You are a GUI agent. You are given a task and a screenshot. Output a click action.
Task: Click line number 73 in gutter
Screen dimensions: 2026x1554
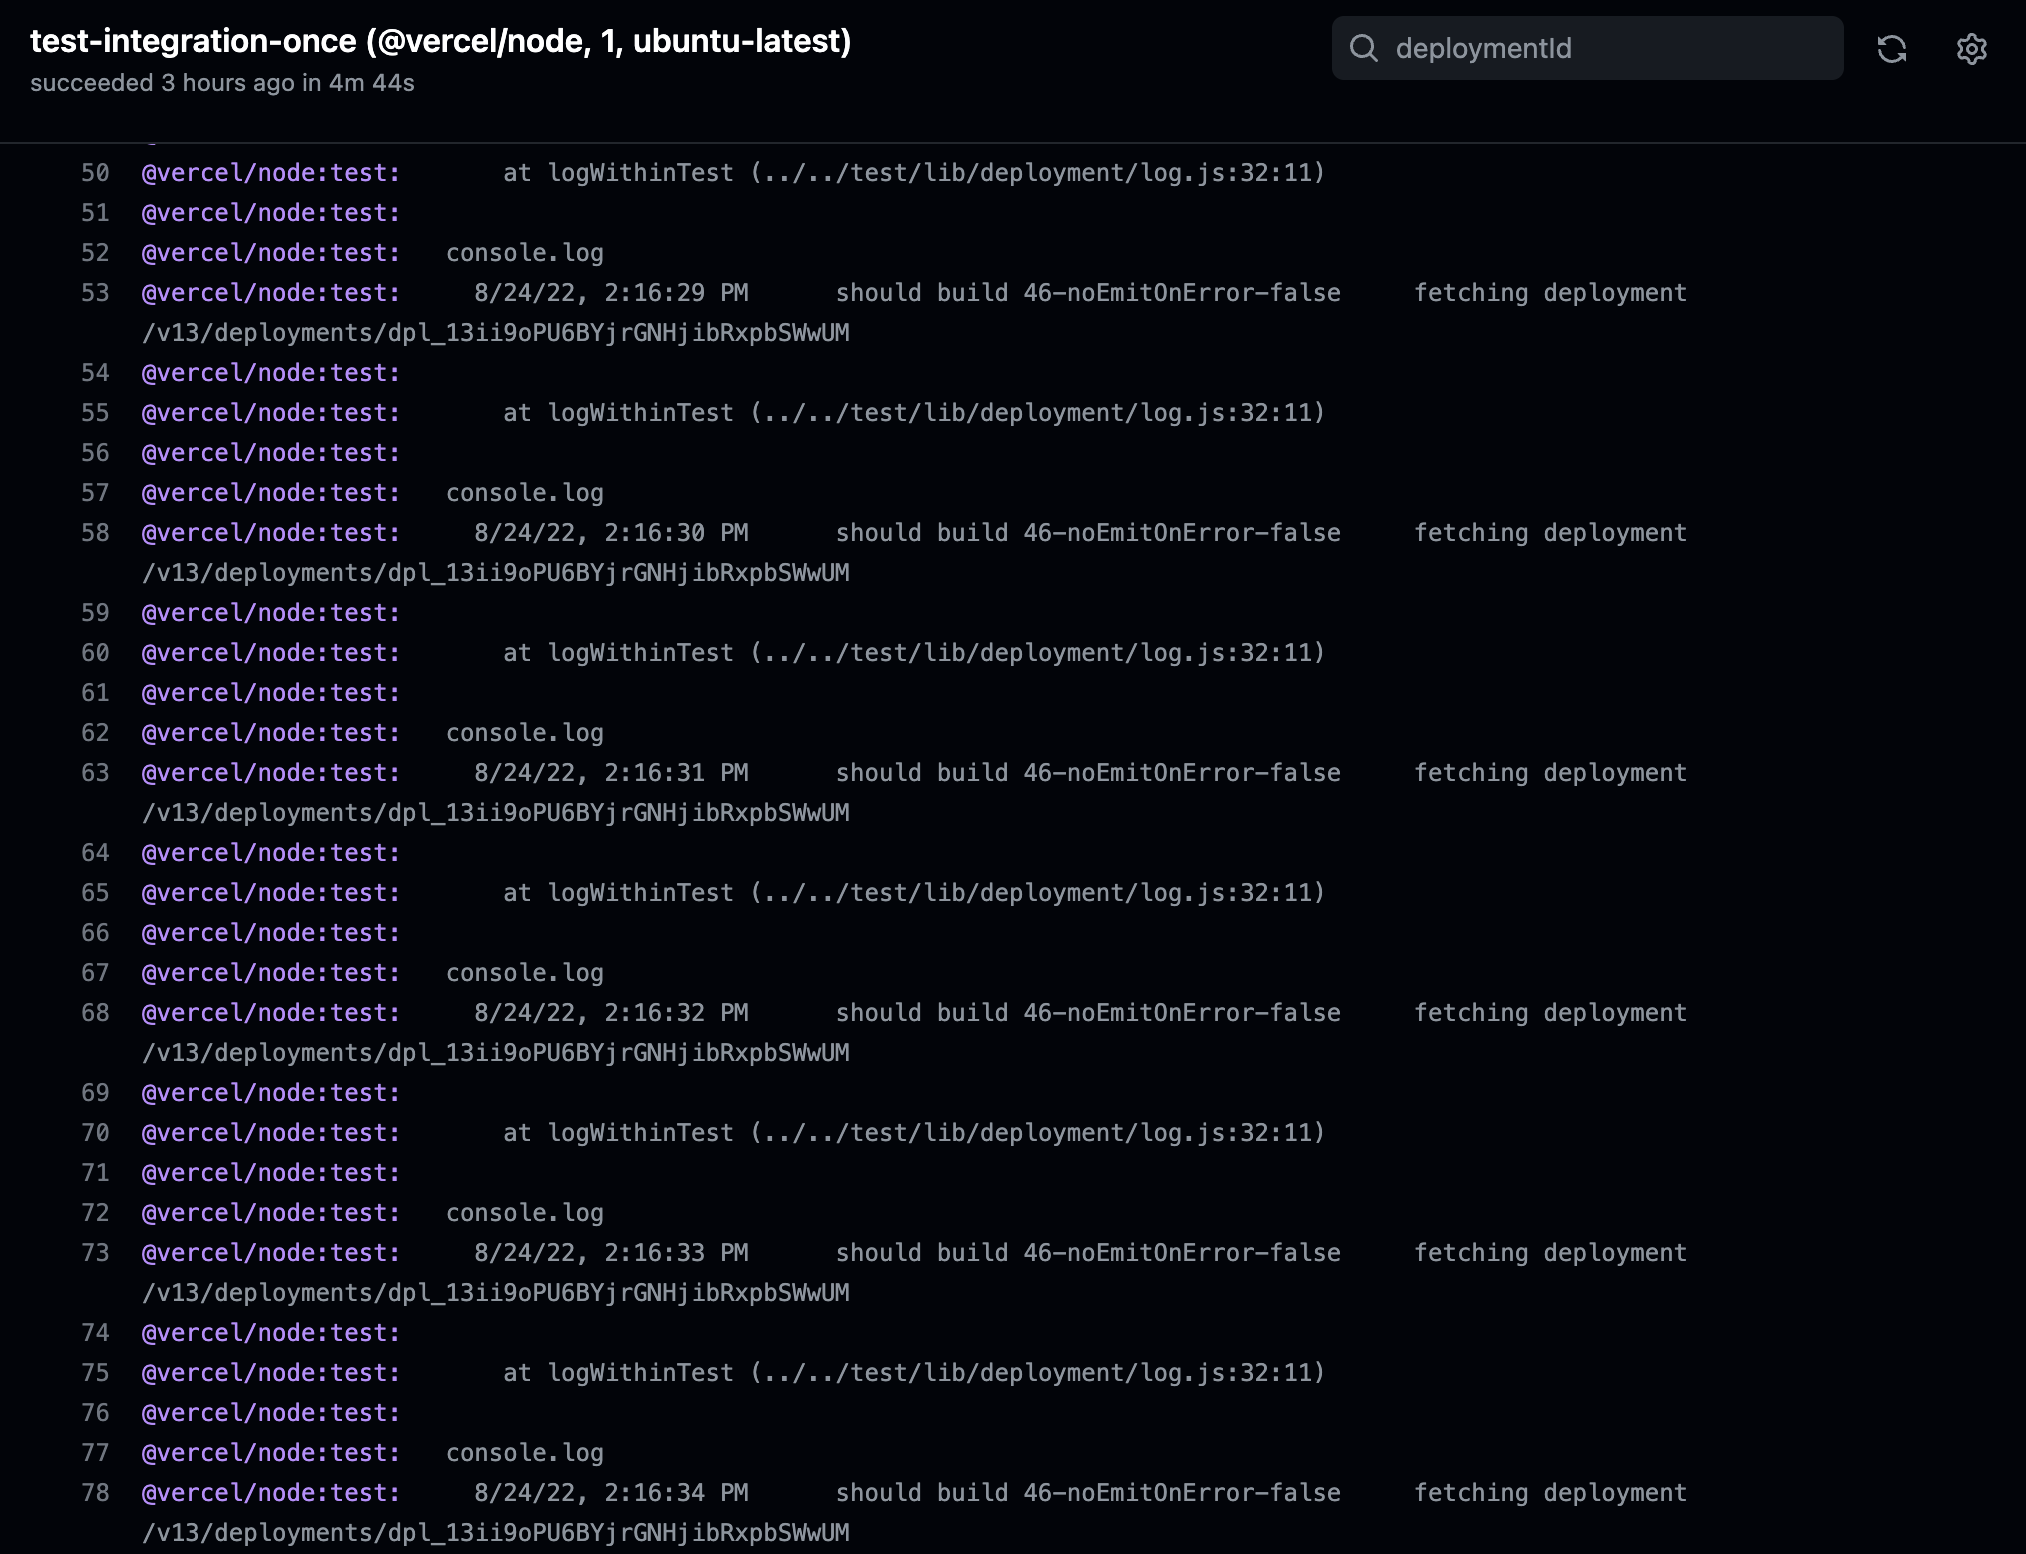(95, 1253)
